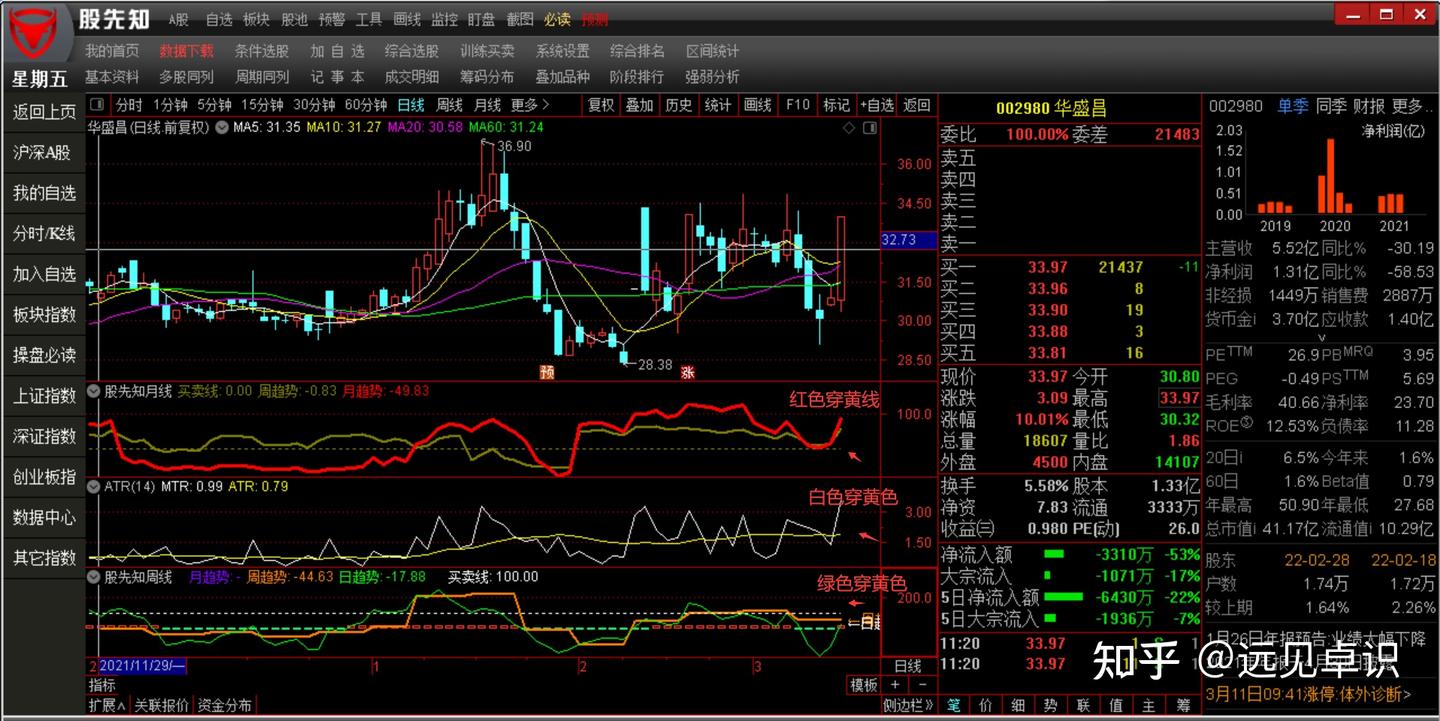The image size is (1440, 721).
Task: Open the 自选 menu
Action: pyautogui.click(x=219, y=19)
